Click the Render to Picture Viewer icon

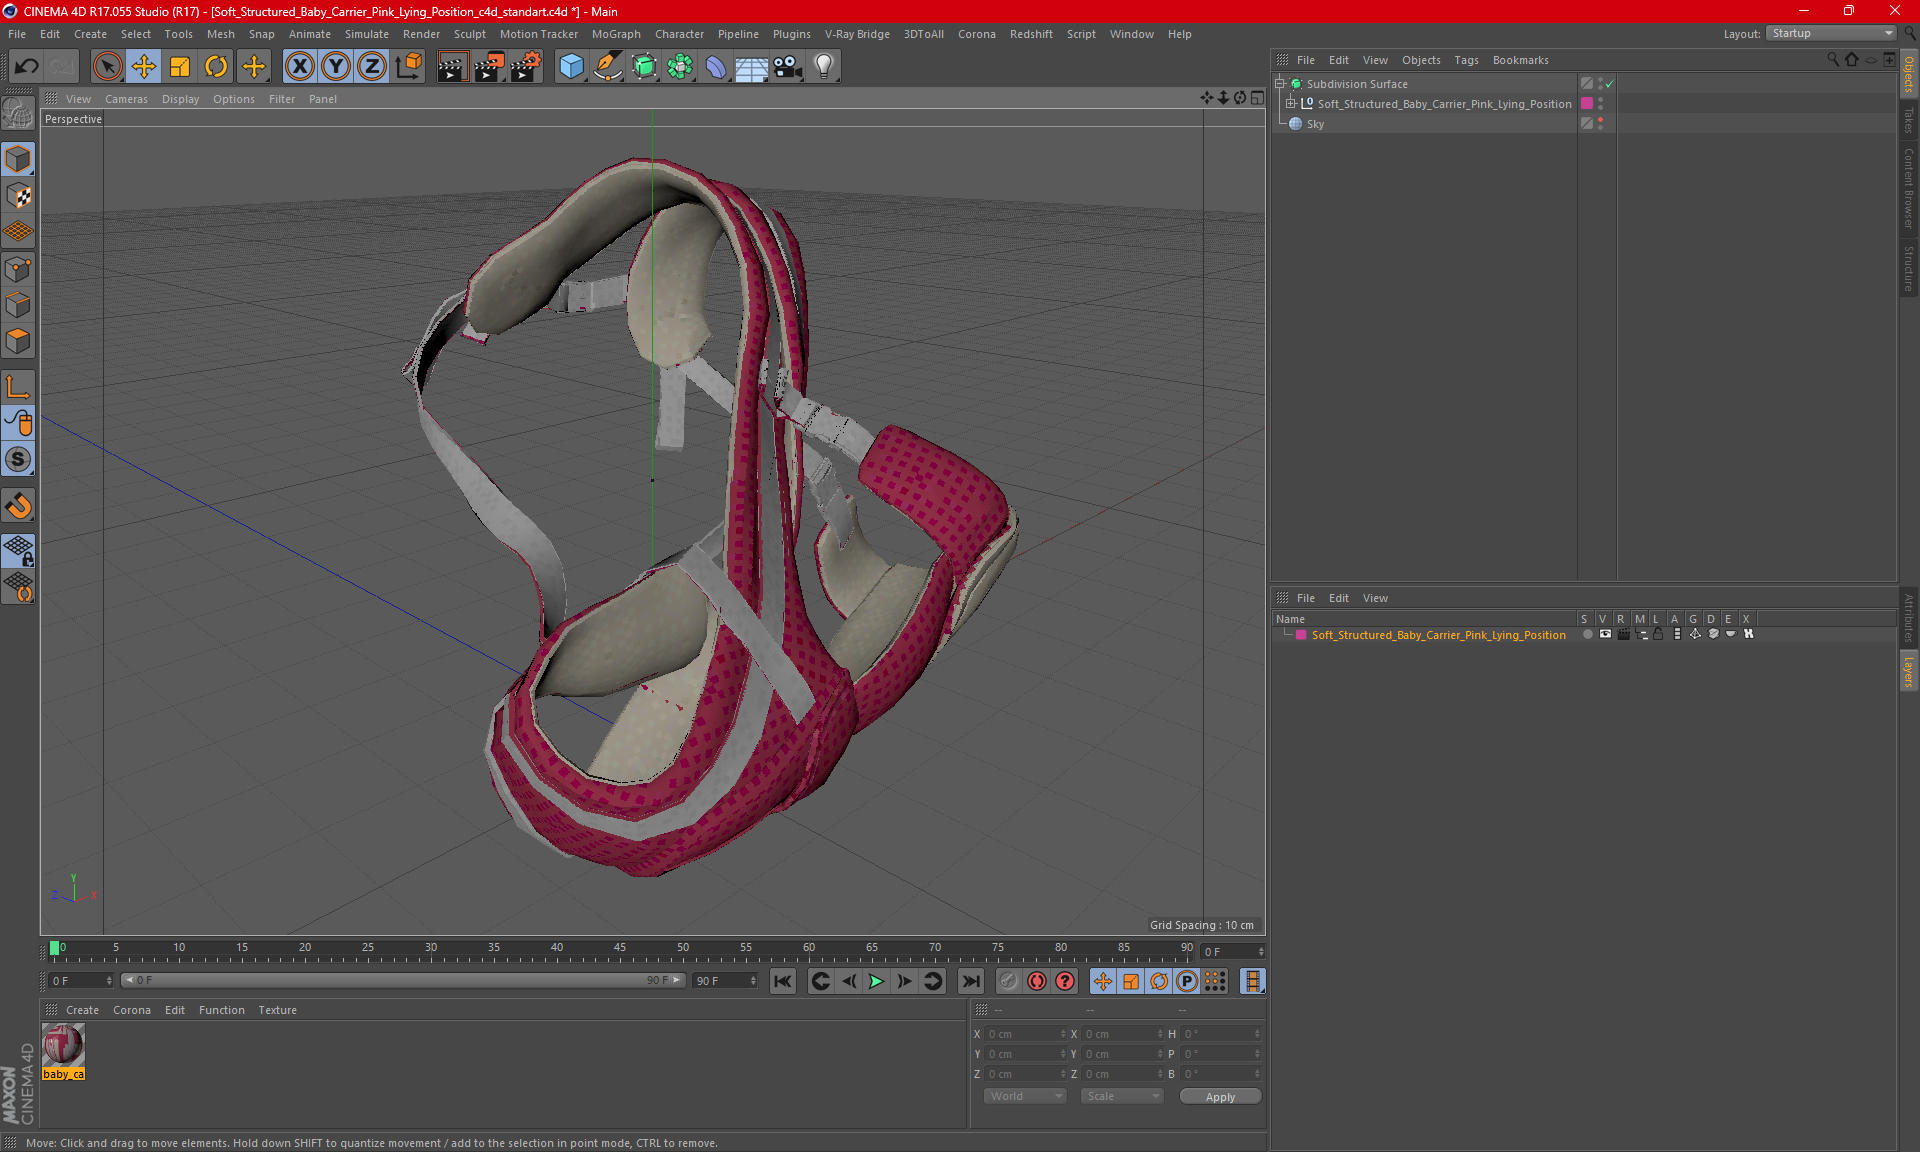pos(489,67)
